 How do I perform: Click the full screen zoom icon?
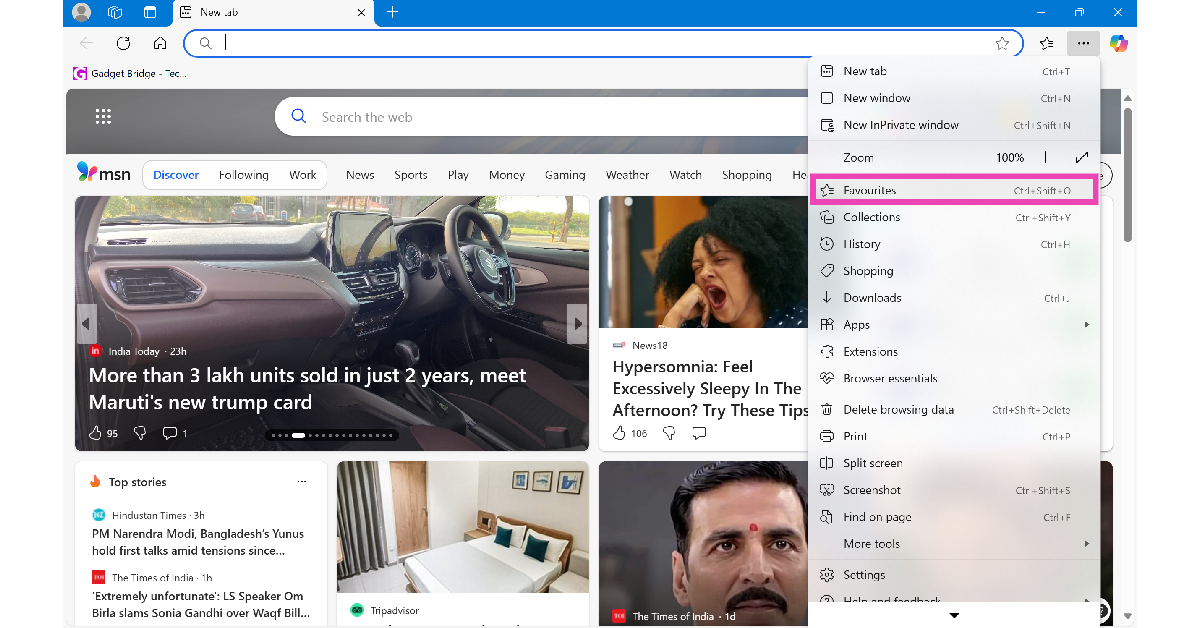tap(1081, 158)
